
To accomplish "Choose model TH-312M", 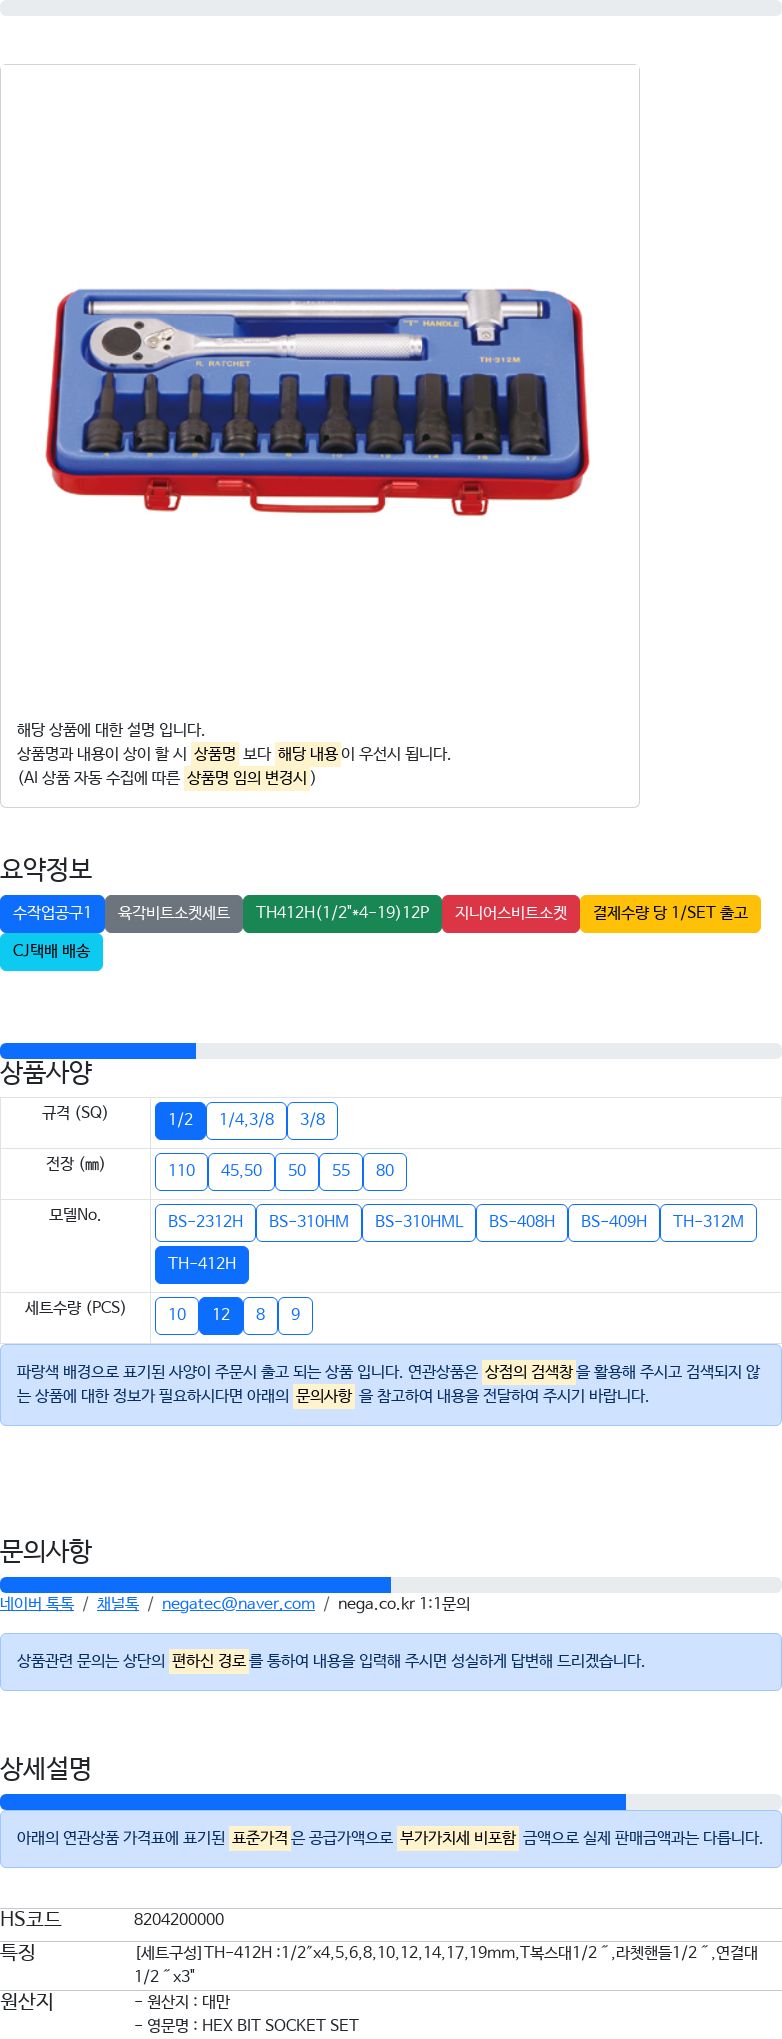I will 708,1222.
